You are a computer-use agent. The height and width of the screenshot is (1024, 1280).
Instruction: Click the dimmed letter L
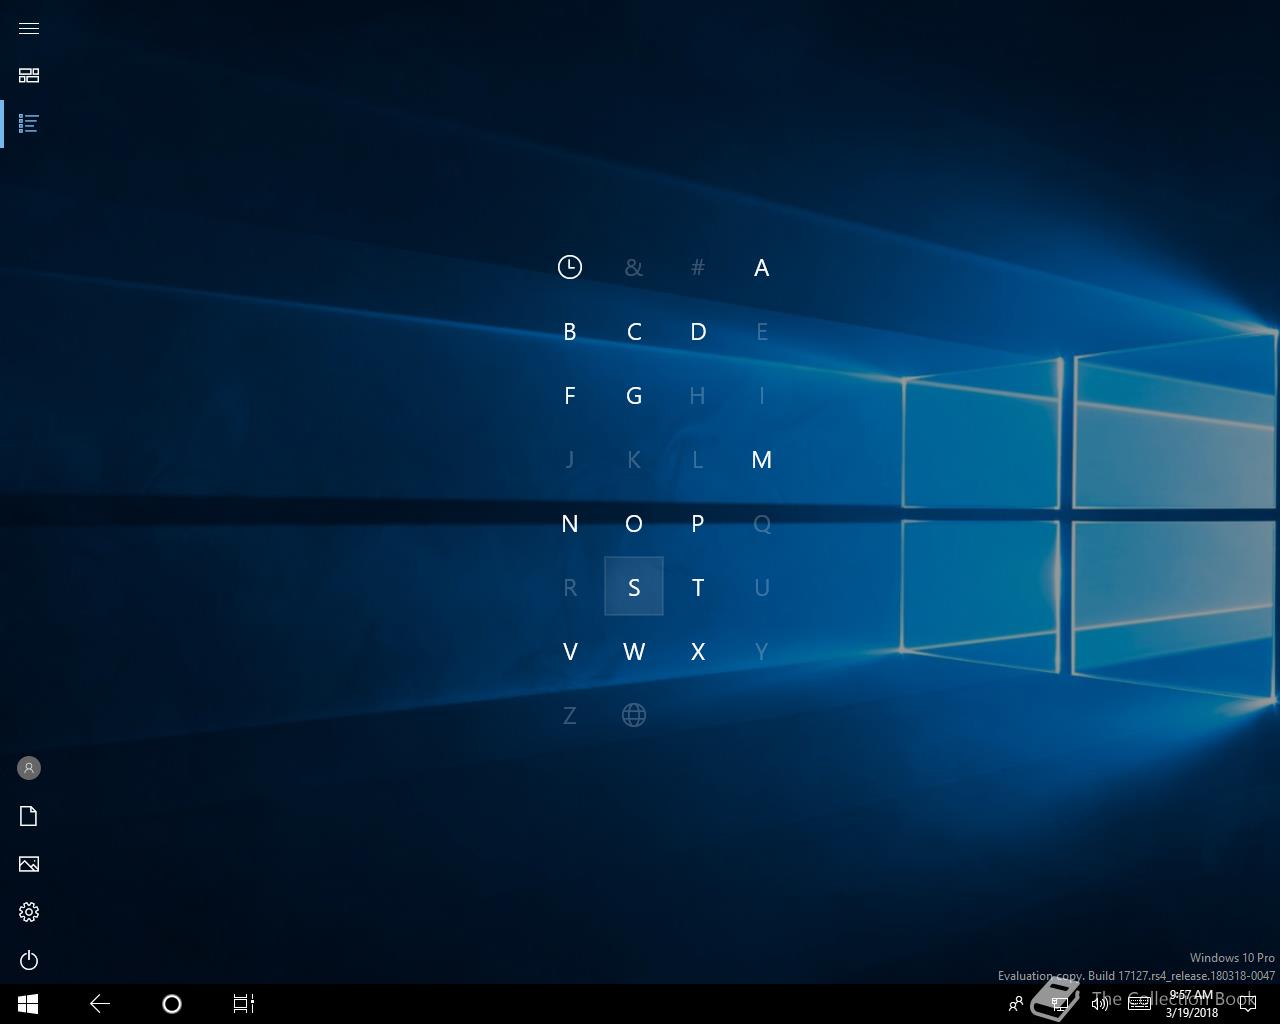698,459
